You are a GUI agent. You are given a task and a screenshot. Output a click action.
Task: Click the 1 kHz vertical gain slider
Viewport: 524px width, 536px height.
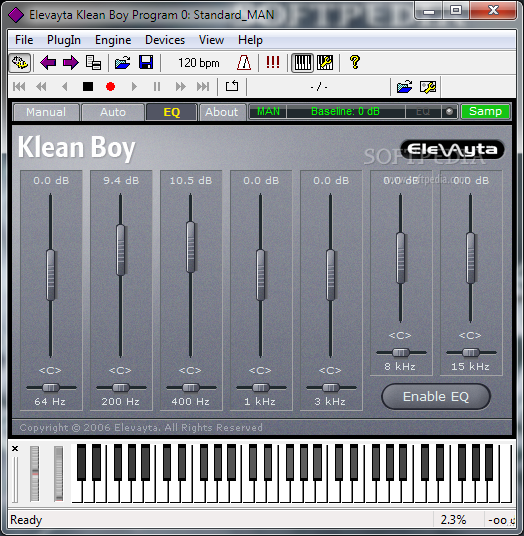(260, 275)
